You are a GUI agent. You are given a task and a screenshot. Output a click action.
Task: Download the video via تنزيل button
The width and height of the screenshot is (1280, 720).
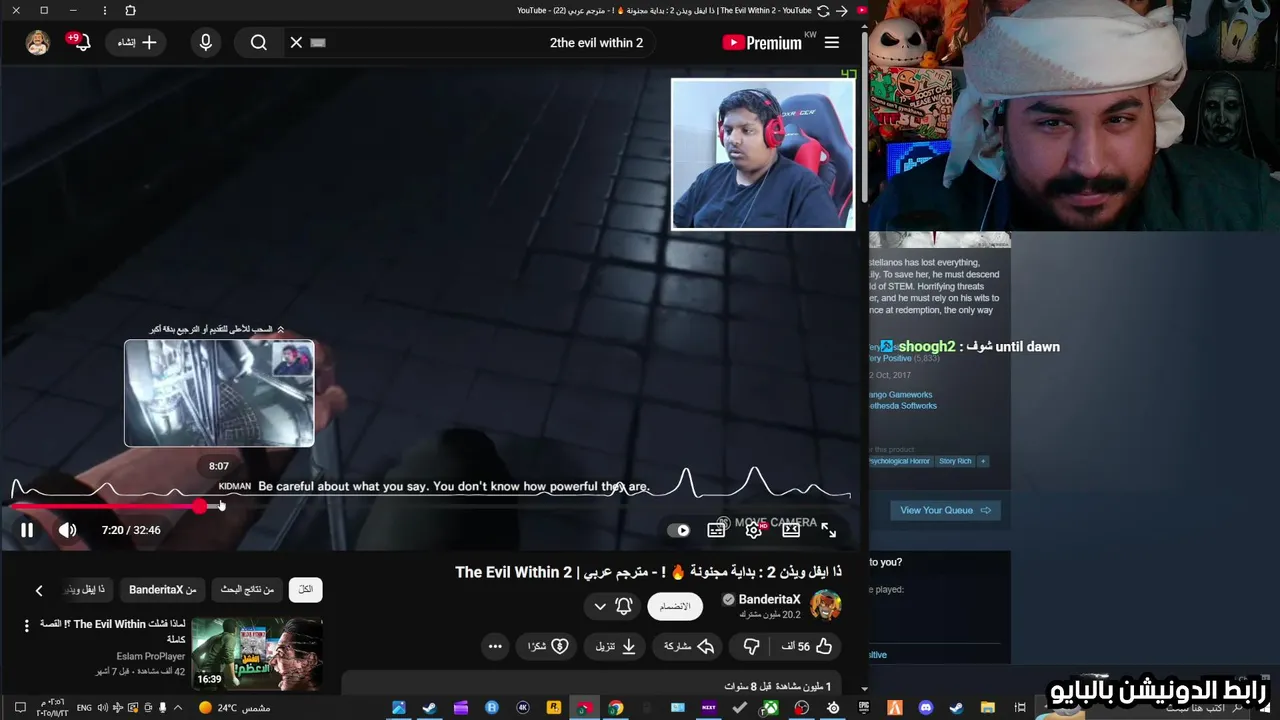click(x=616, y=647)
